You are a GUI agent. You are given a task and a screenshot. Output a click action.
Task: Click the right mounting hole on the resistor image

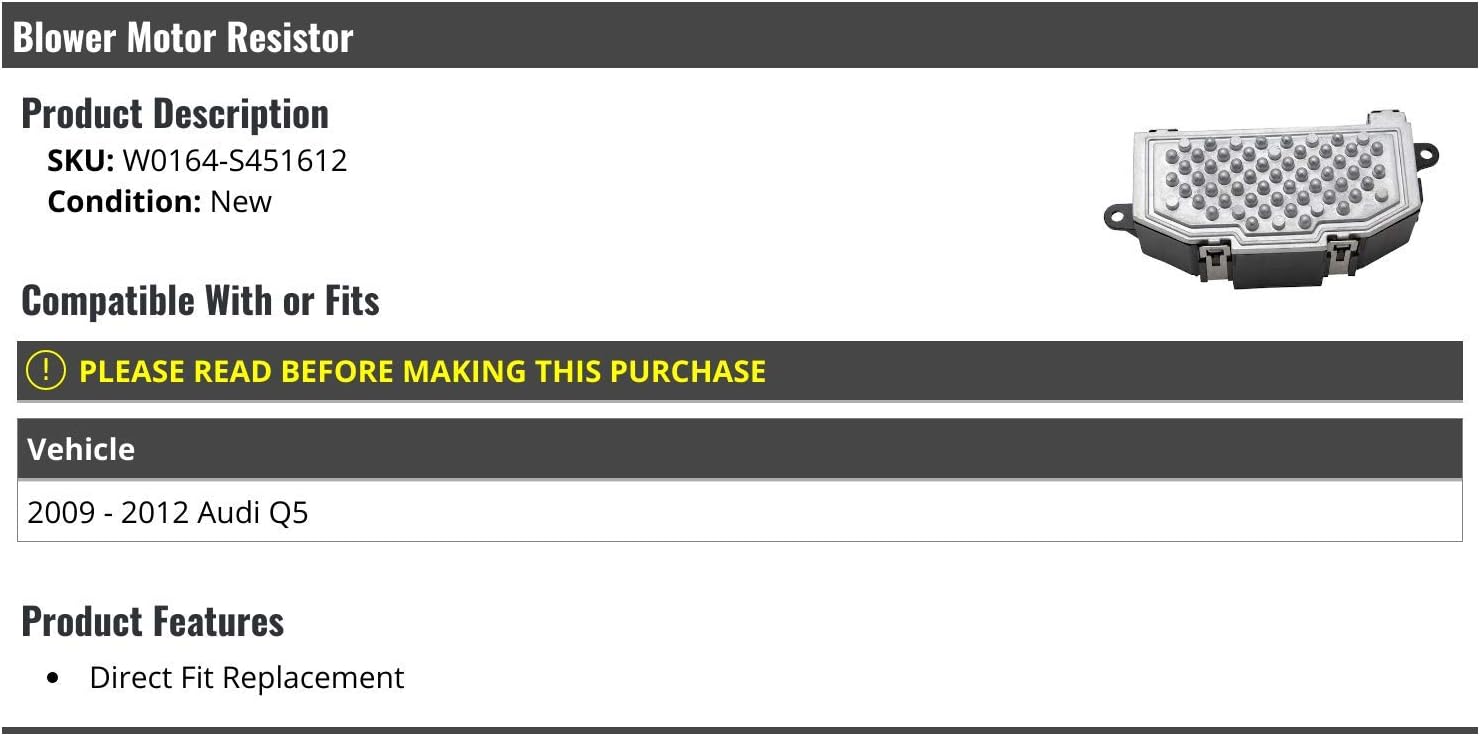point(1424,157)
